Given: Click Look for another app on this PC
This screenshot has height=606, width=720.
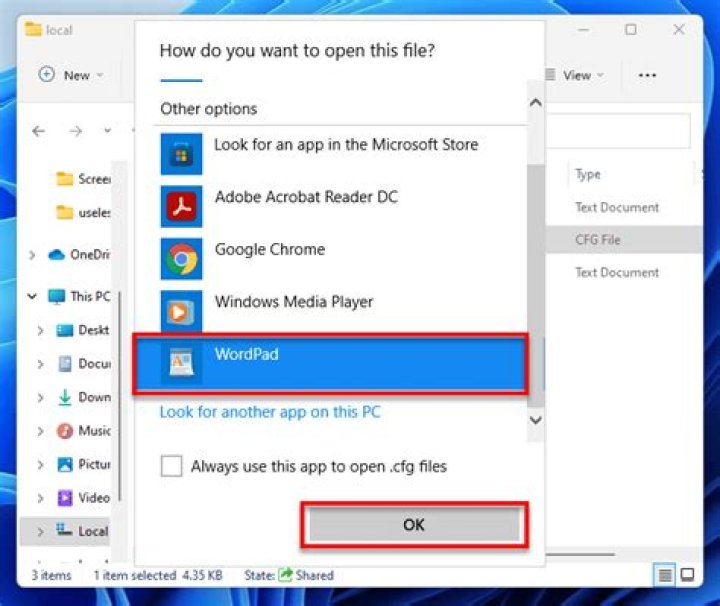Looking at the screenshot, I should point(270,412).
